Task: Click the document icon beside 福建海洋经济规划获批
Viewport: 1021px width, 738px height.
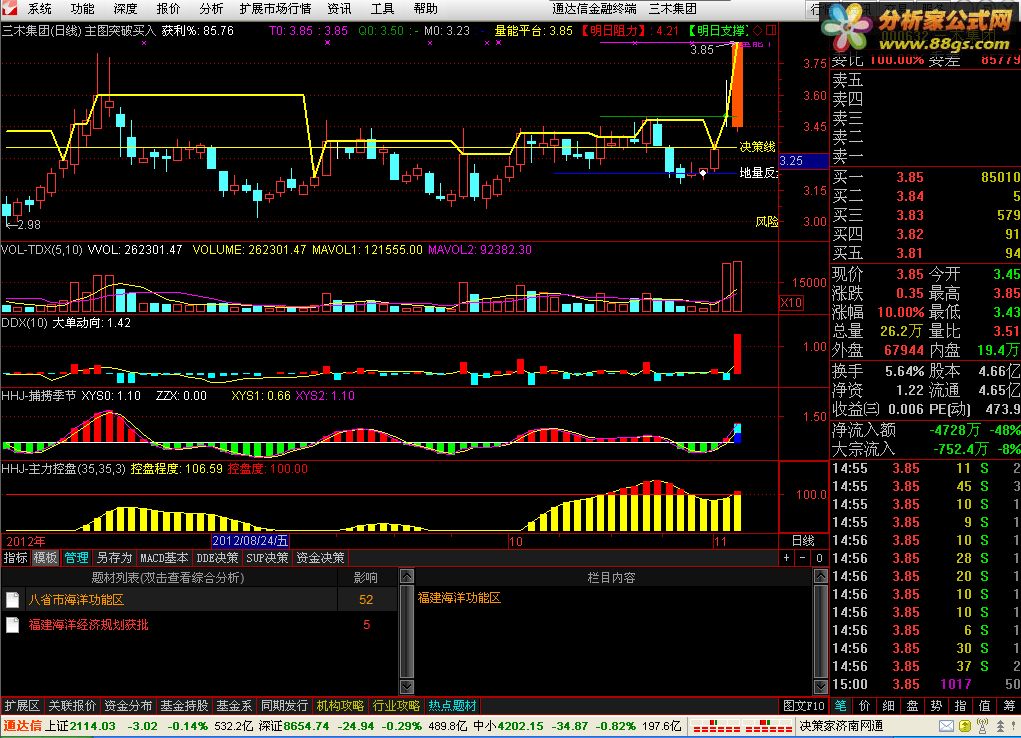Action: [x=12, y=625]
